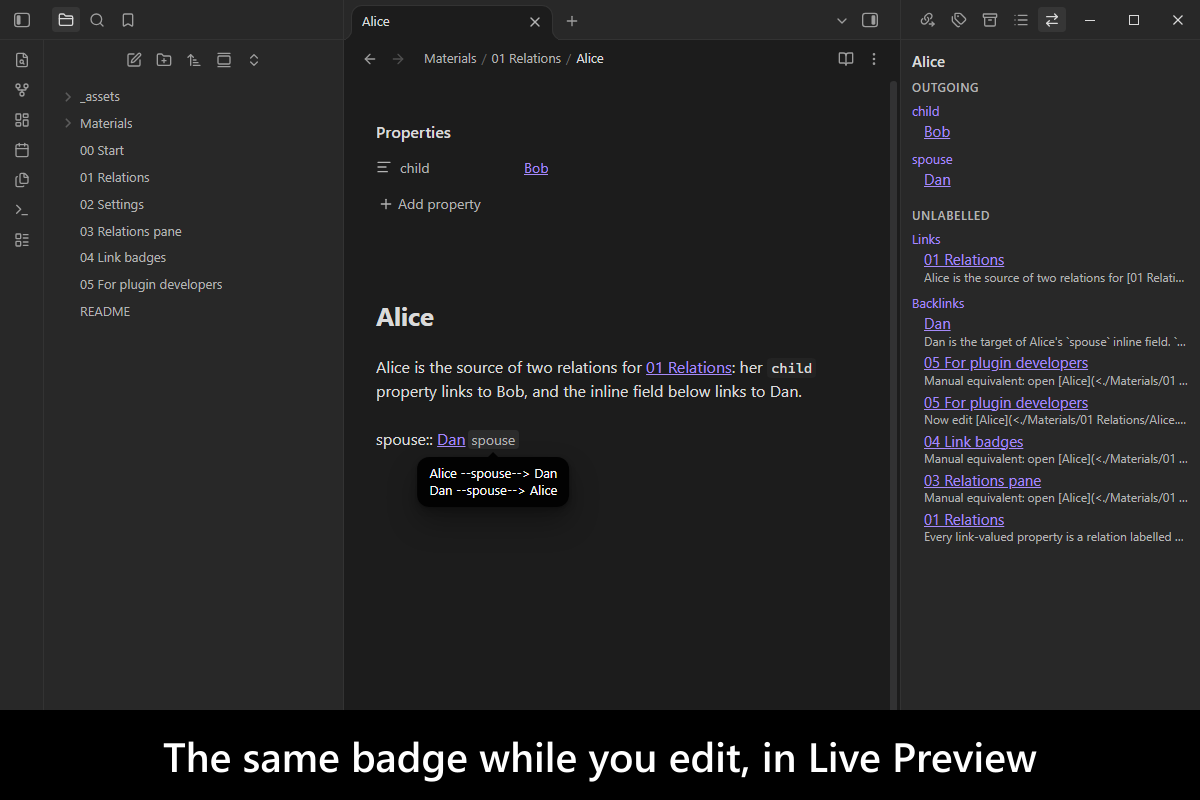Create a new note icon

(x=134, y=60)
